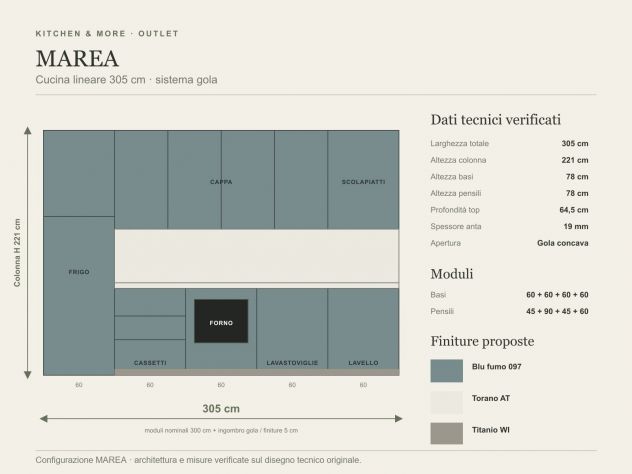Click the CASSETTI drawer base unit

150,328
